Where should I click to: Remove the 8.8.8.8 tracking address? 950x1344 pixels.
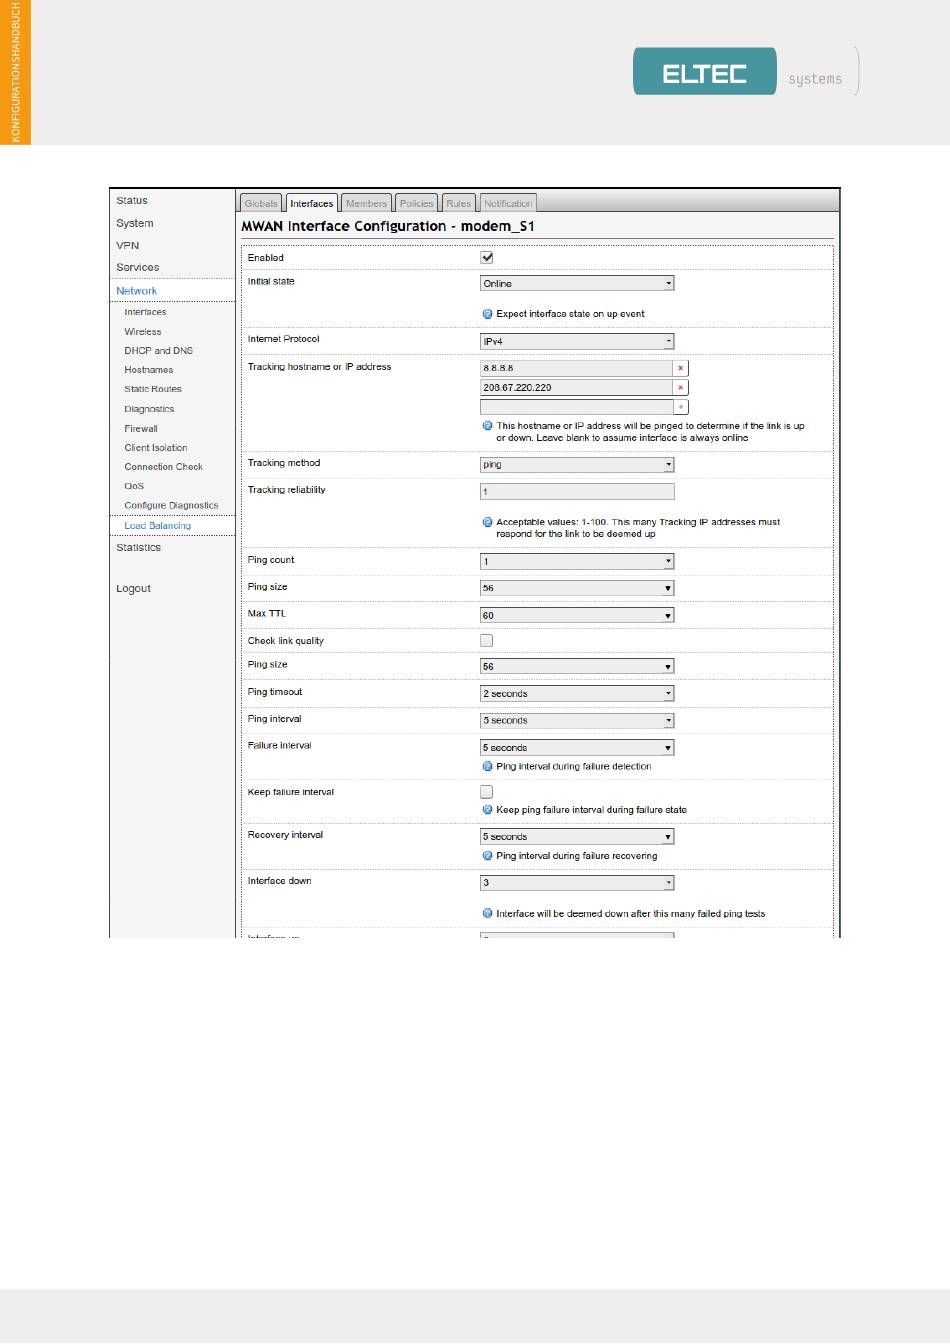pyautogui.click(x=681, y=368)
